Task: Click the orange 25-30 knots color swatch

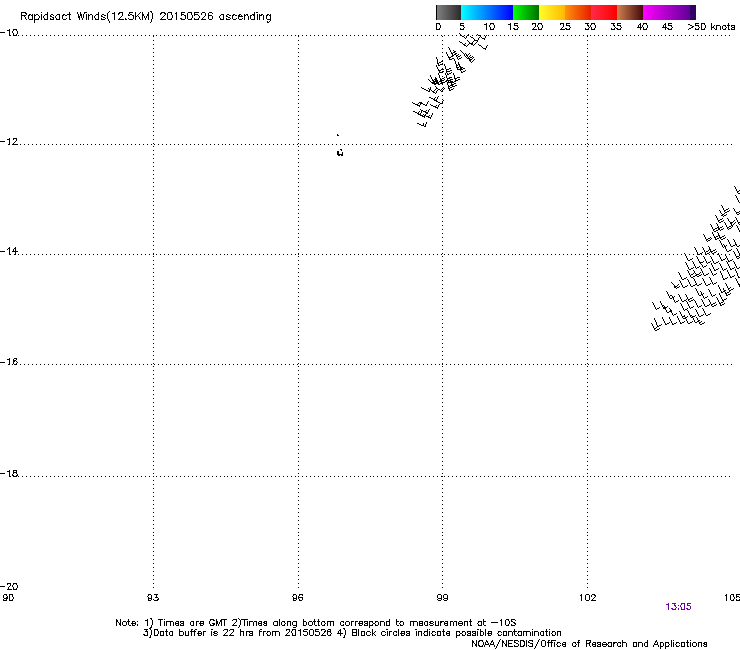Action: (578, 12)
